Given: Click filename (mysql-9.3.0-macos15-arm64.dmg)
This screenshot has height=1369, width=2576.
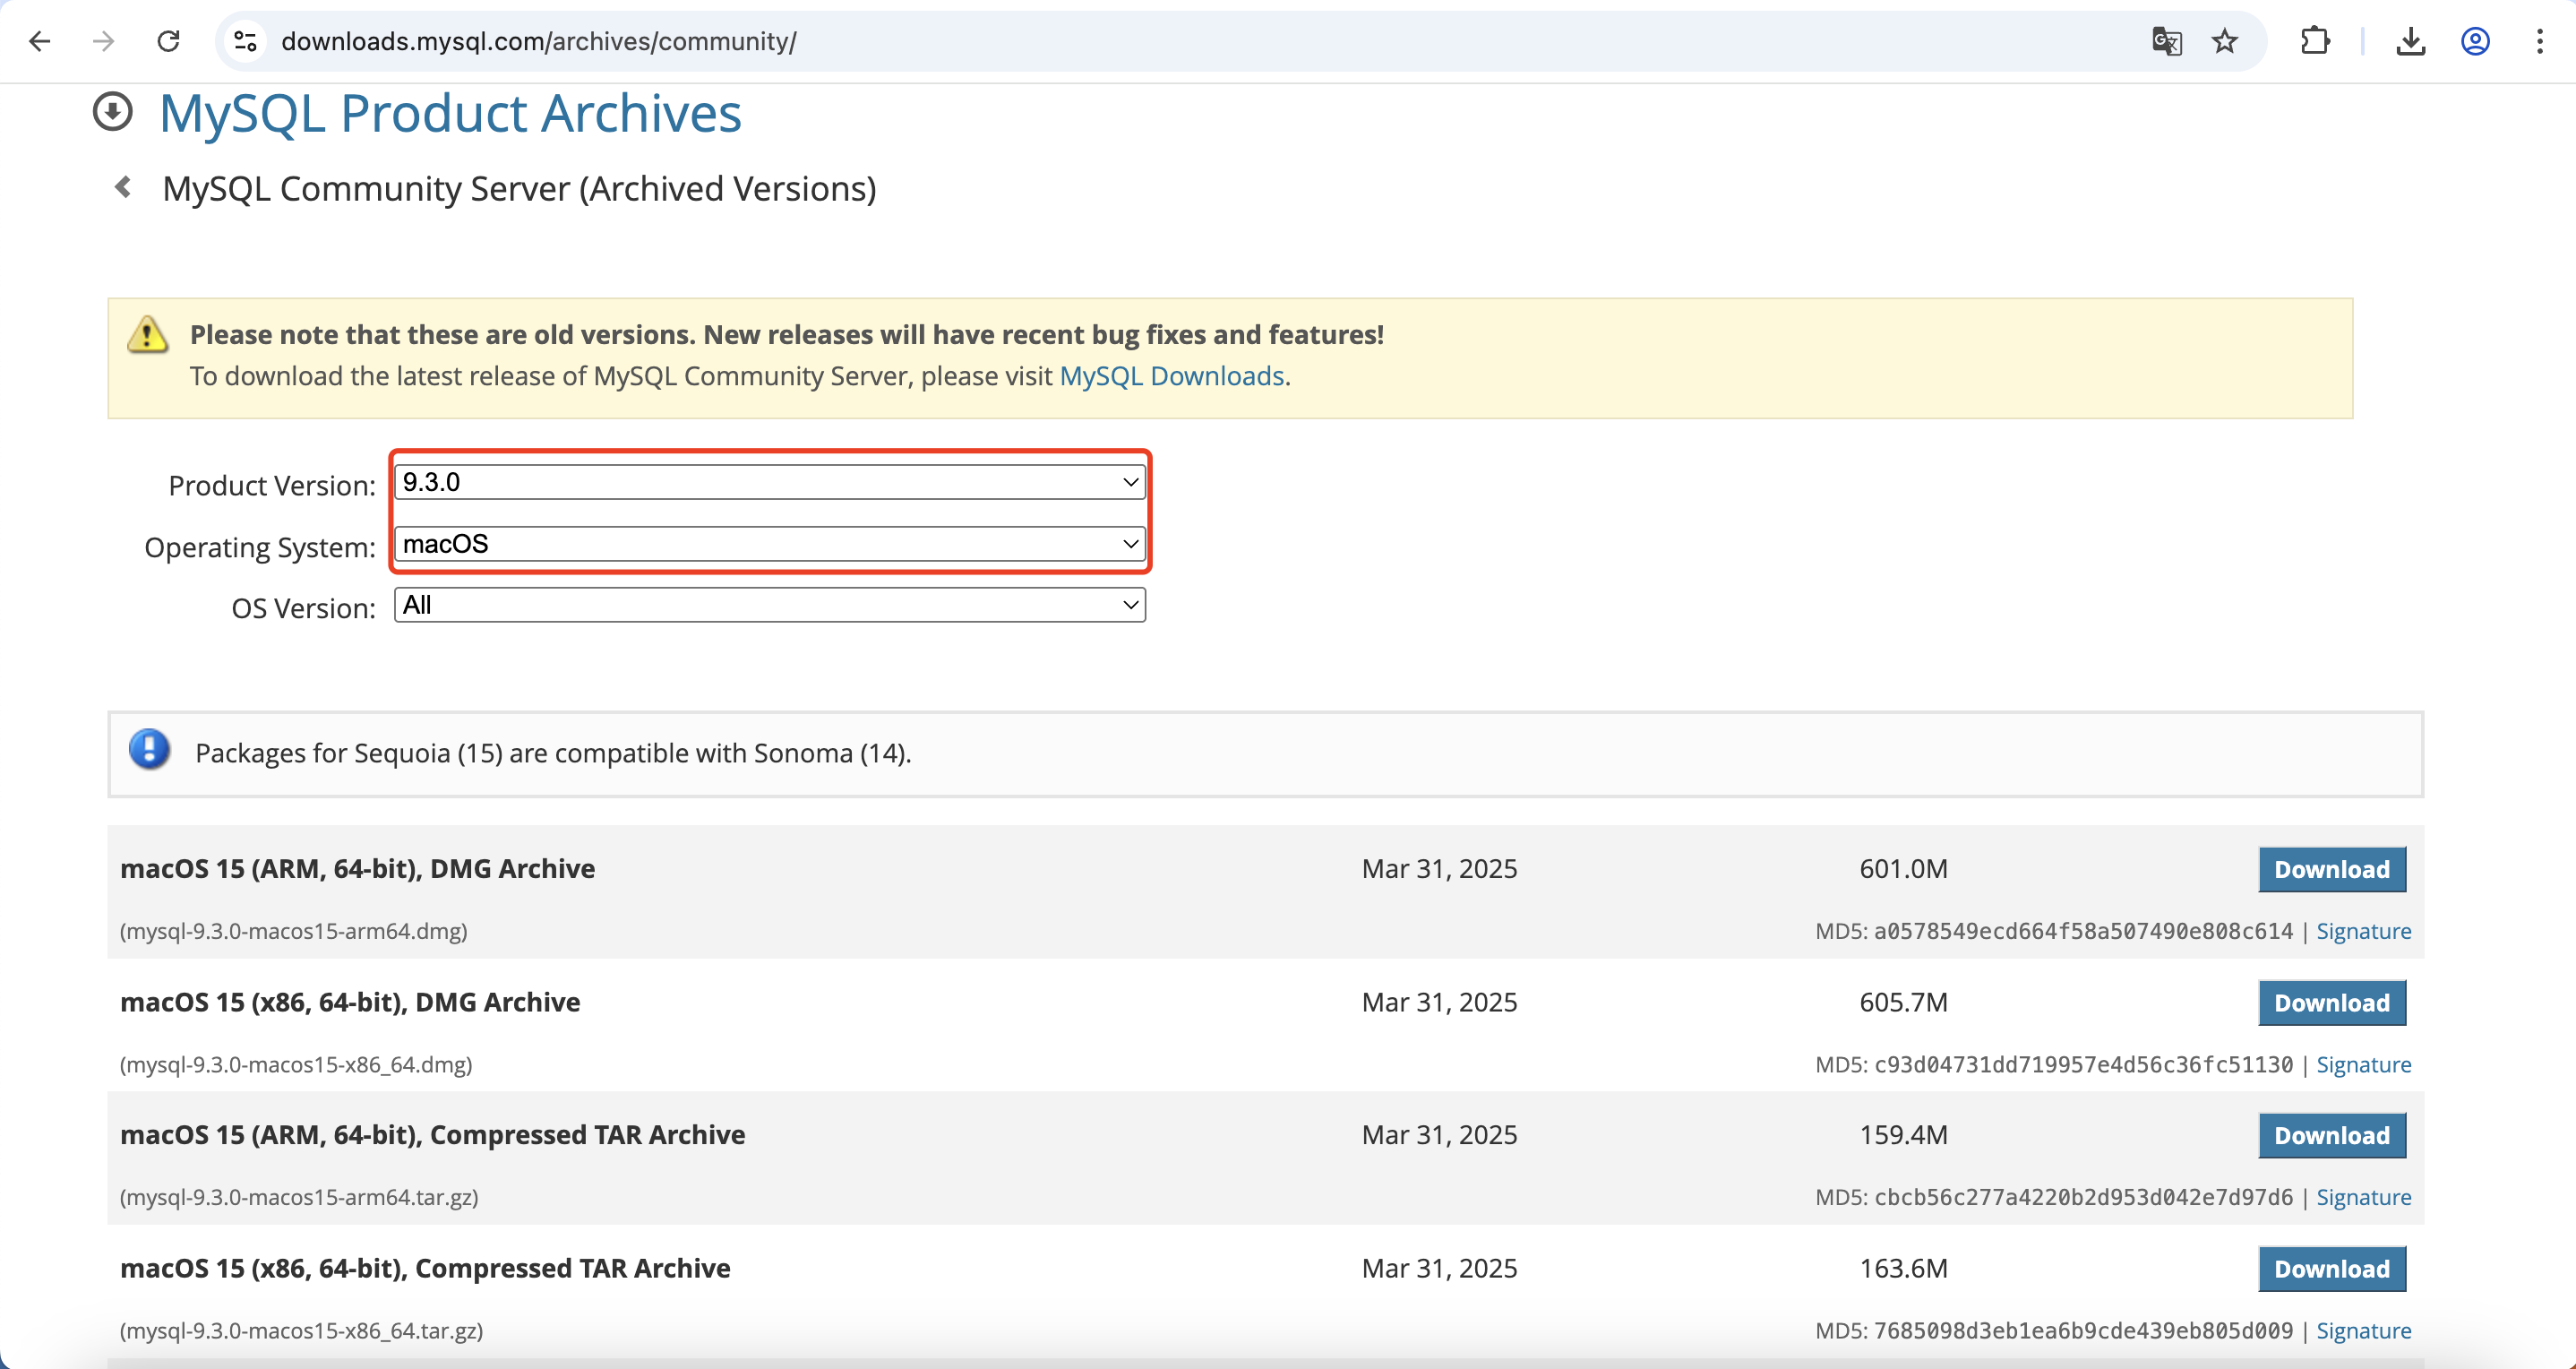Looking at the screenshot, I should pos(294,931).
